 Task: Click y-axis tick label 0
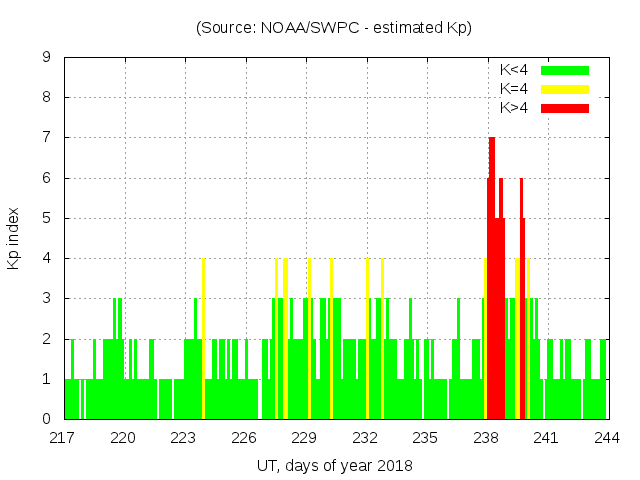click(x=47, y=419)
